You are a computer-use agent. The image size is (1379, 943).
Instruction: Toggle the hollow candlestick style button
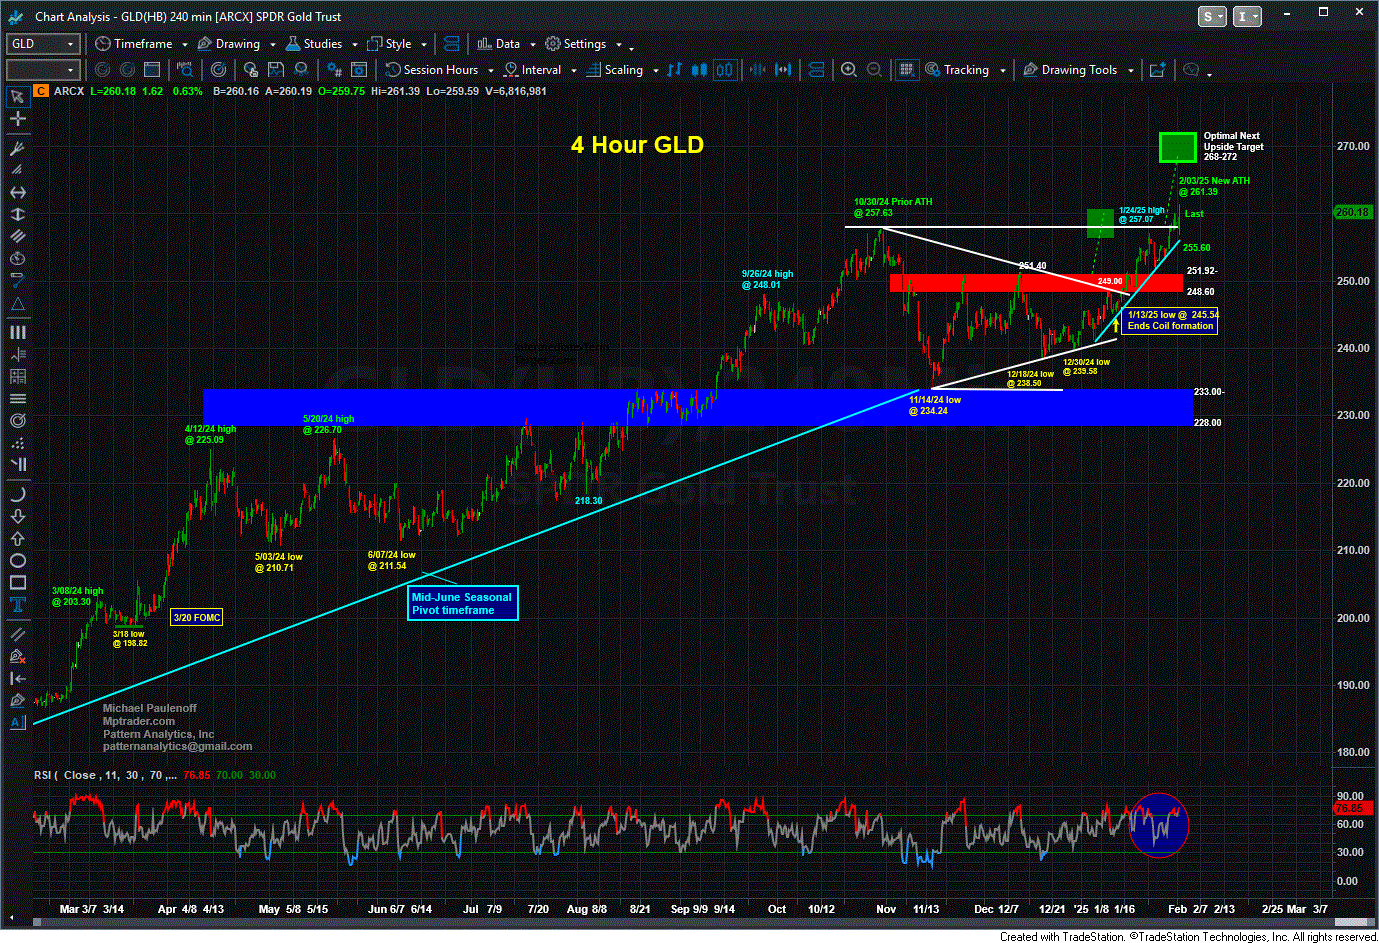725,69
